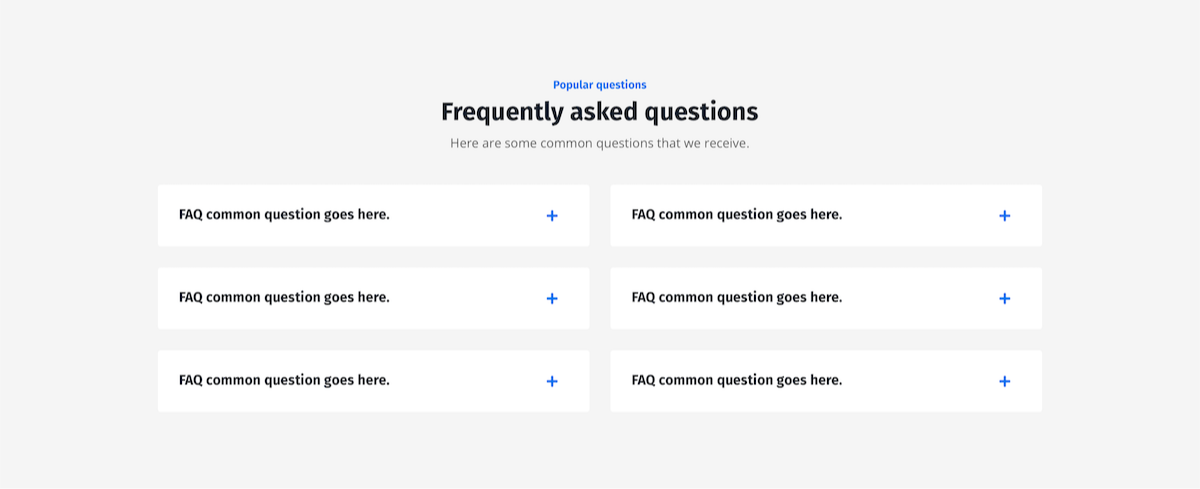Click the plus icon in the top-left FAQ card

[x=552, y=216]
